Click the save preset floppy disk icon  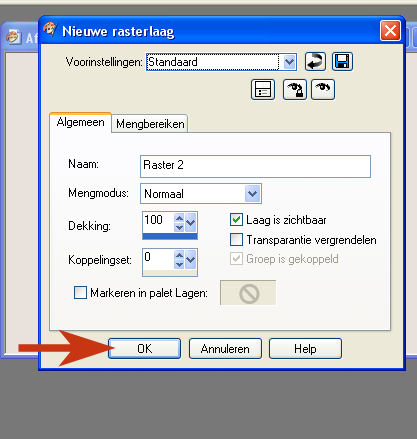coord(342,62)
